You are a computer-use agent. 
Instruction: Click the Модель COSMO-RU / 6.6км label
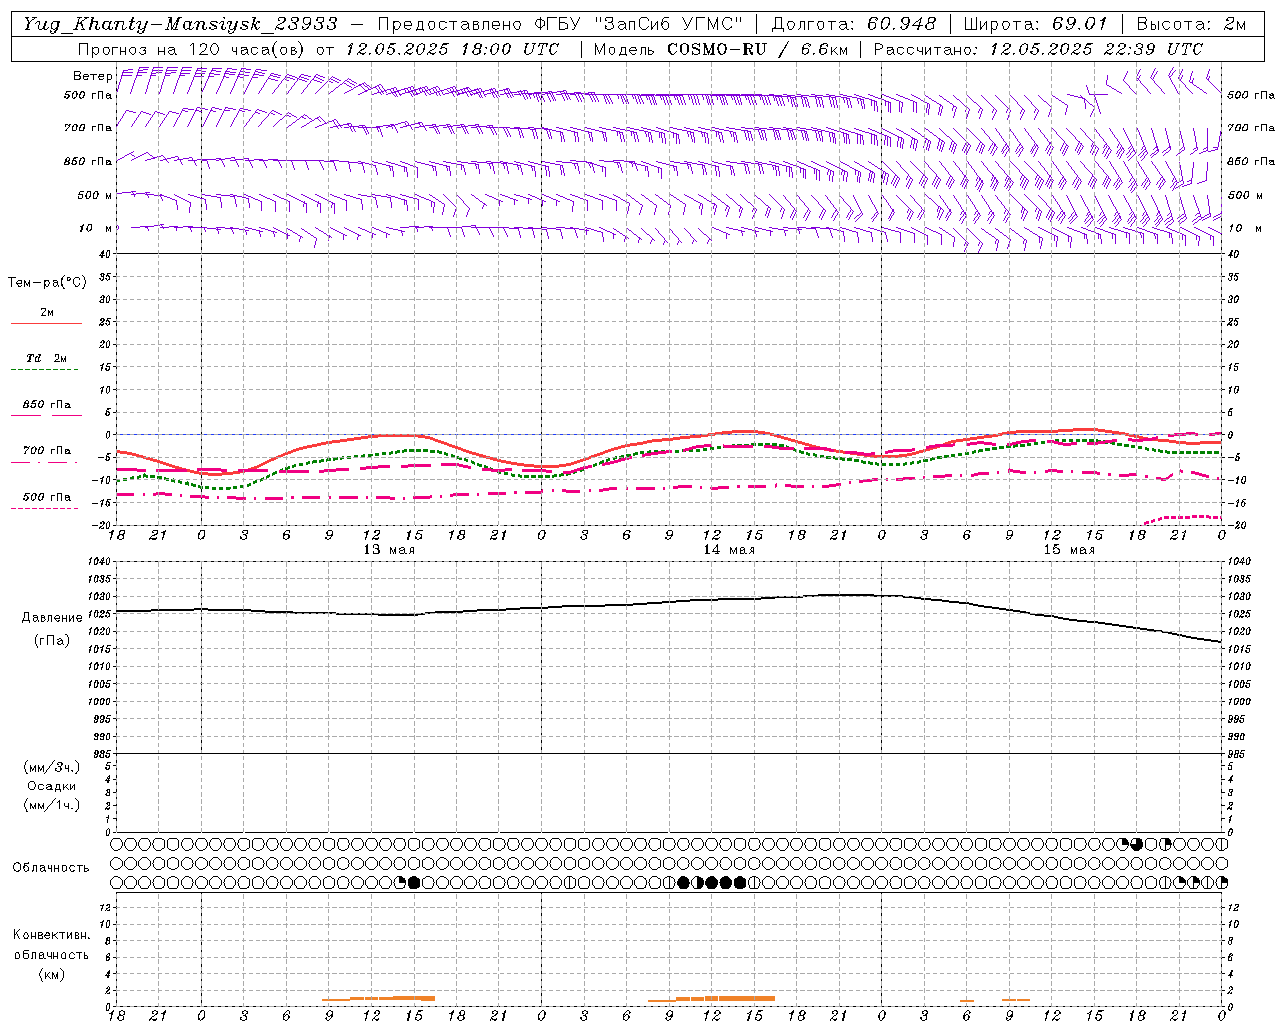pos(721,49)
